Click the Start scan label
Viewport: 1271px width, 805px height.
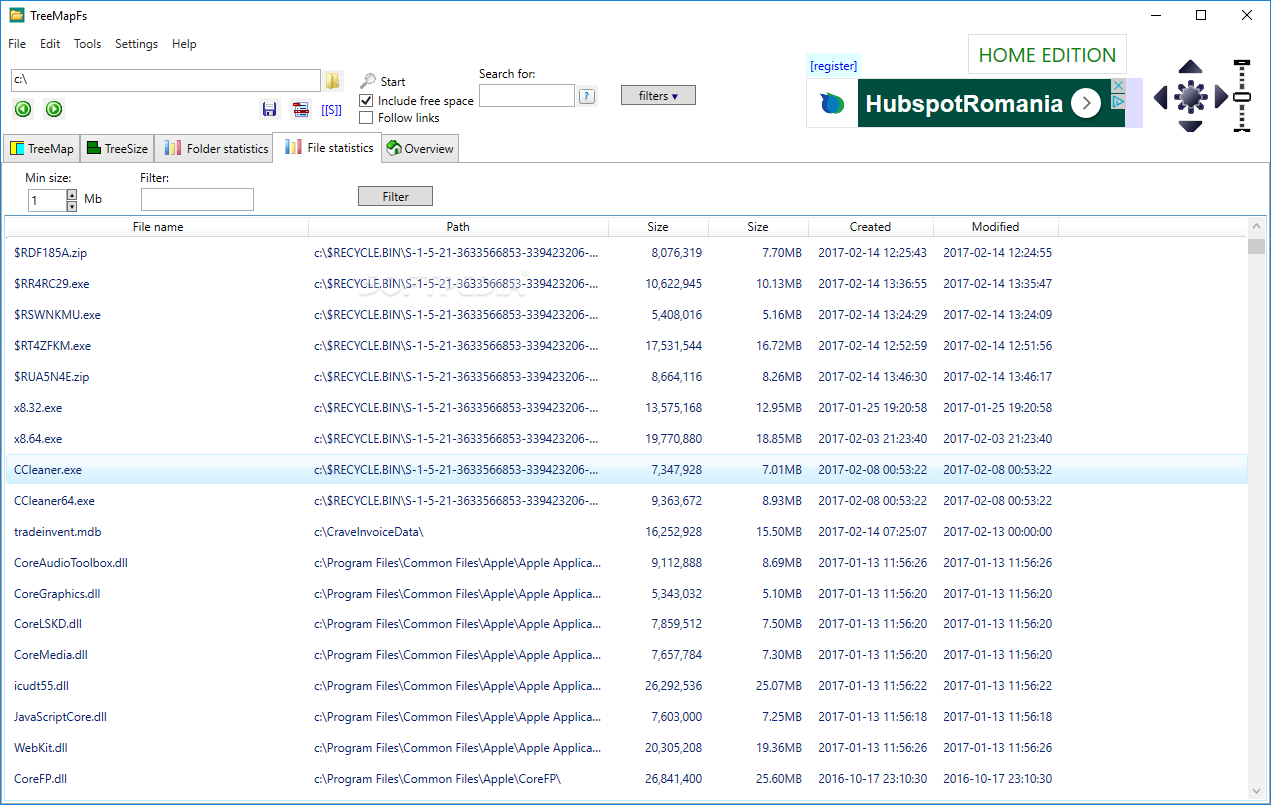click(x=393, y=82)
